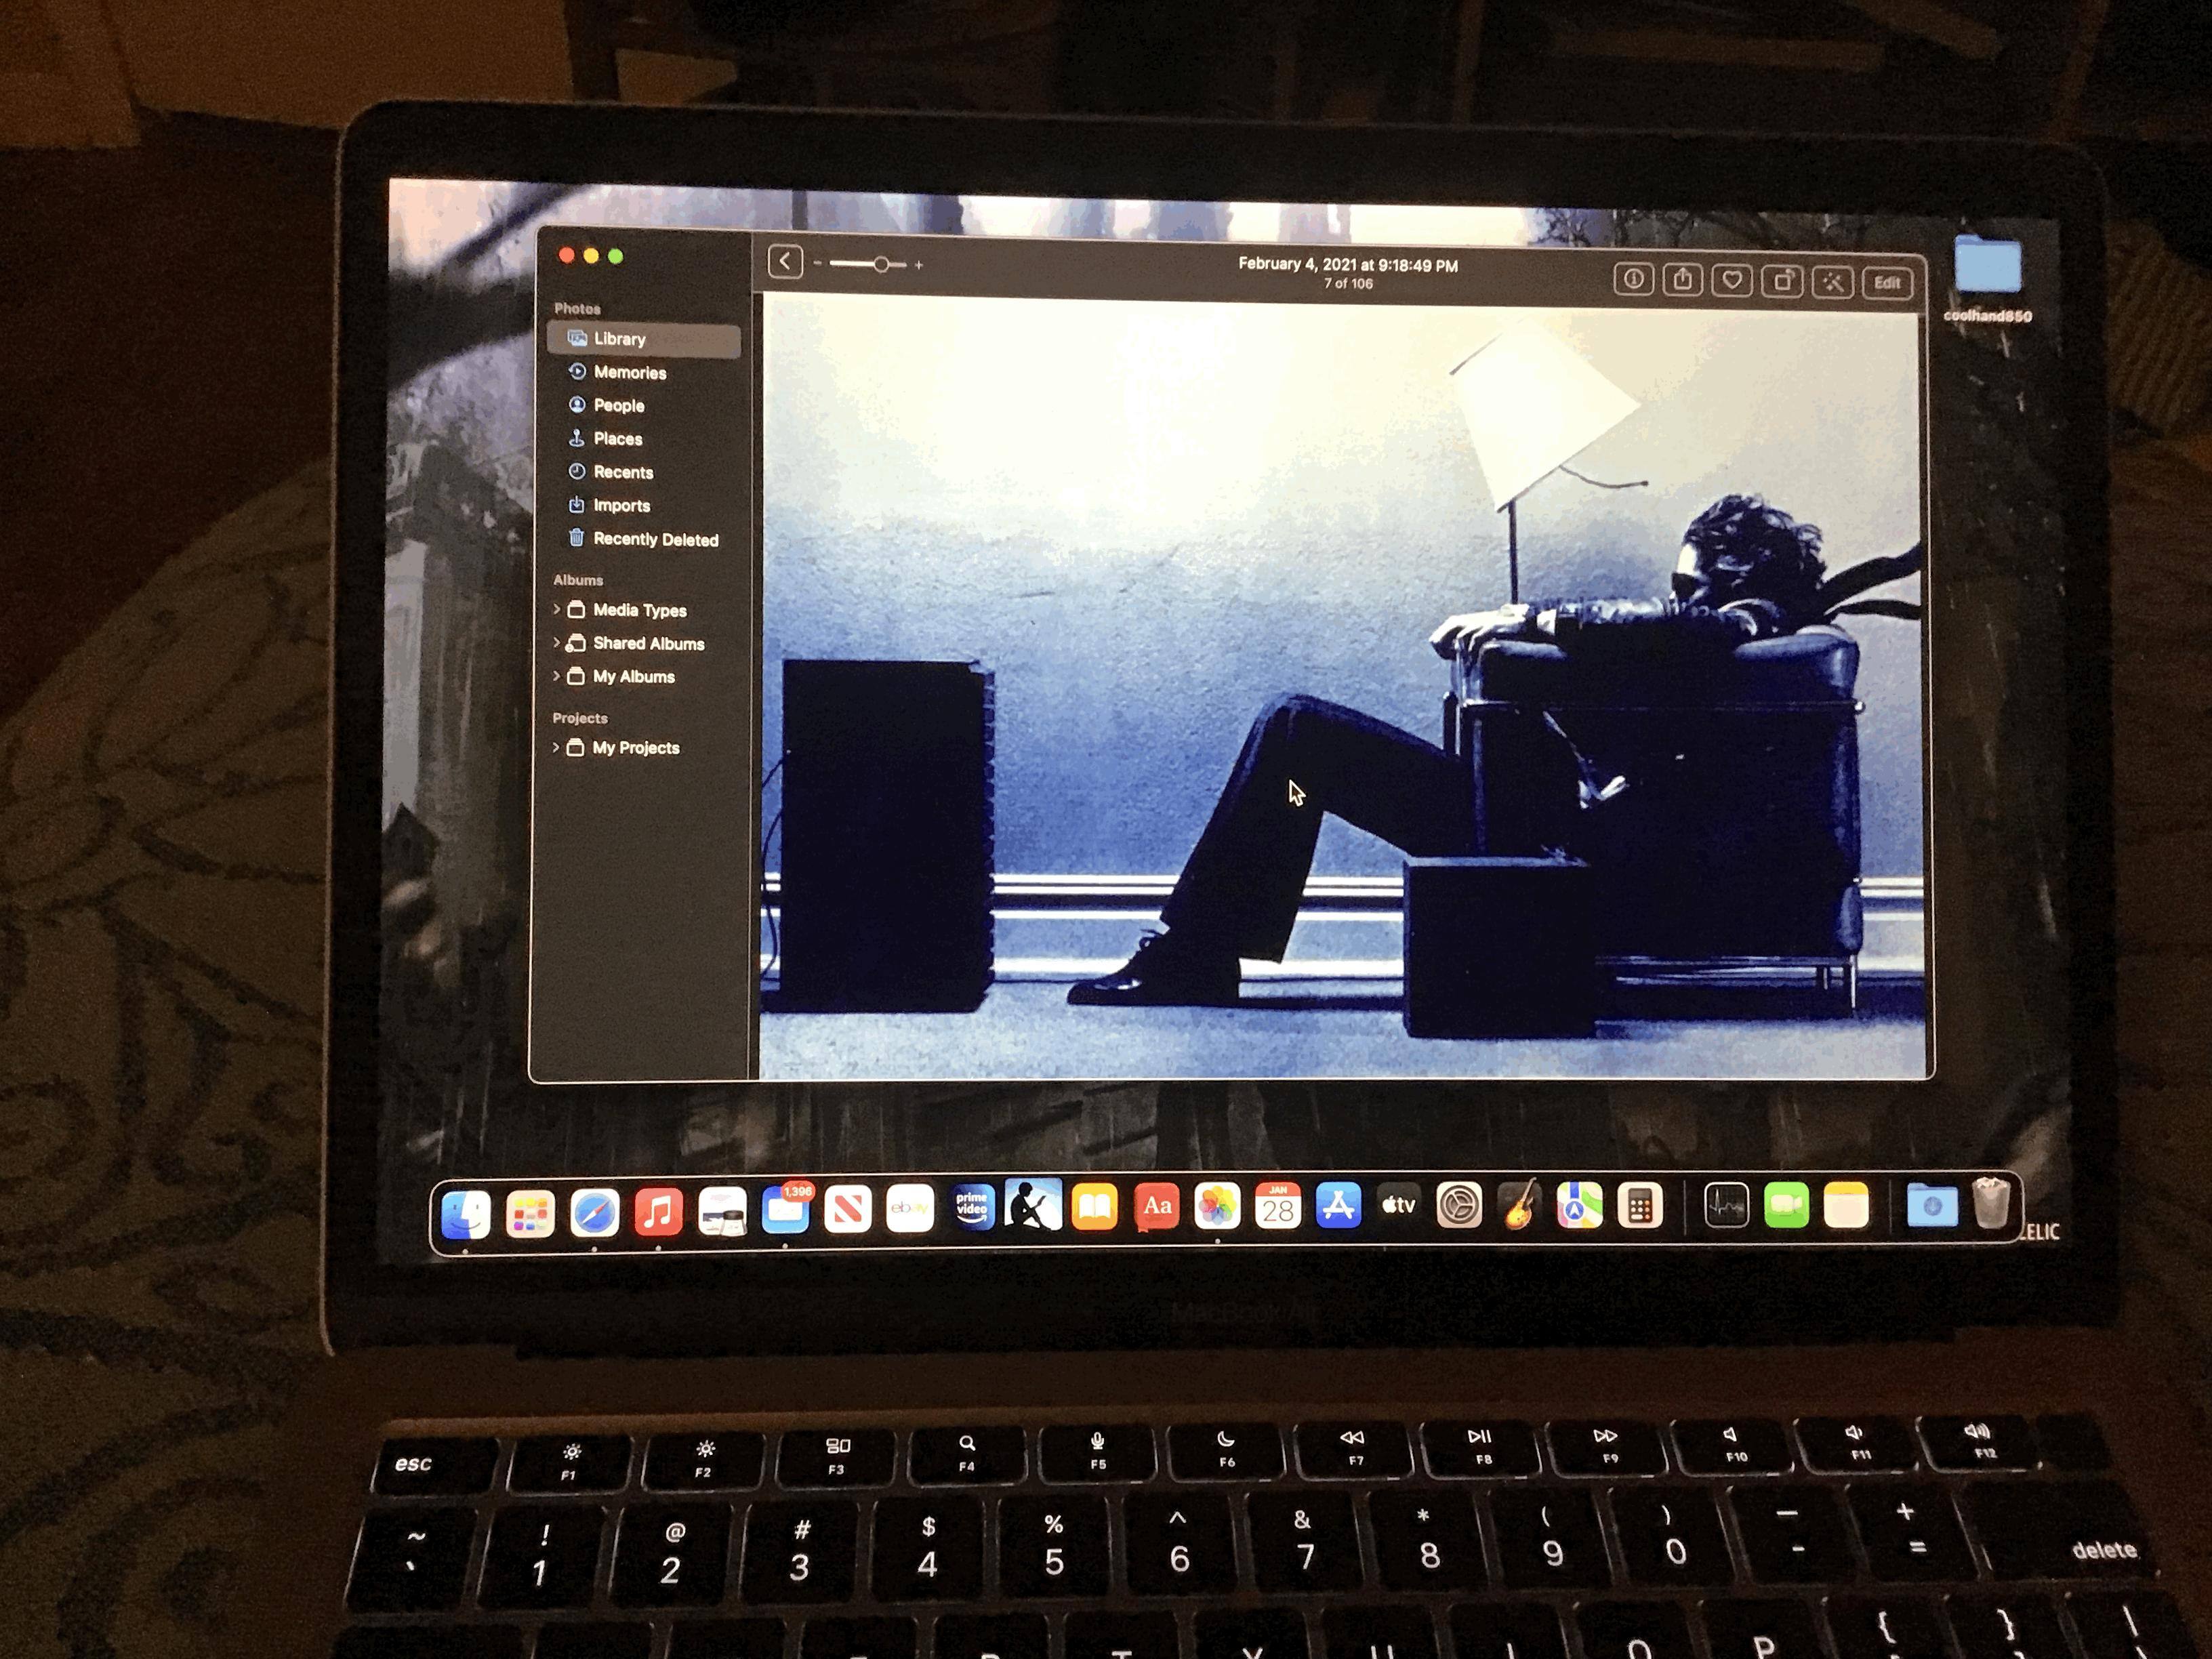The image size is (2212, 1659).
Task: Select Library in the sidebar
Action: point(619,339)
